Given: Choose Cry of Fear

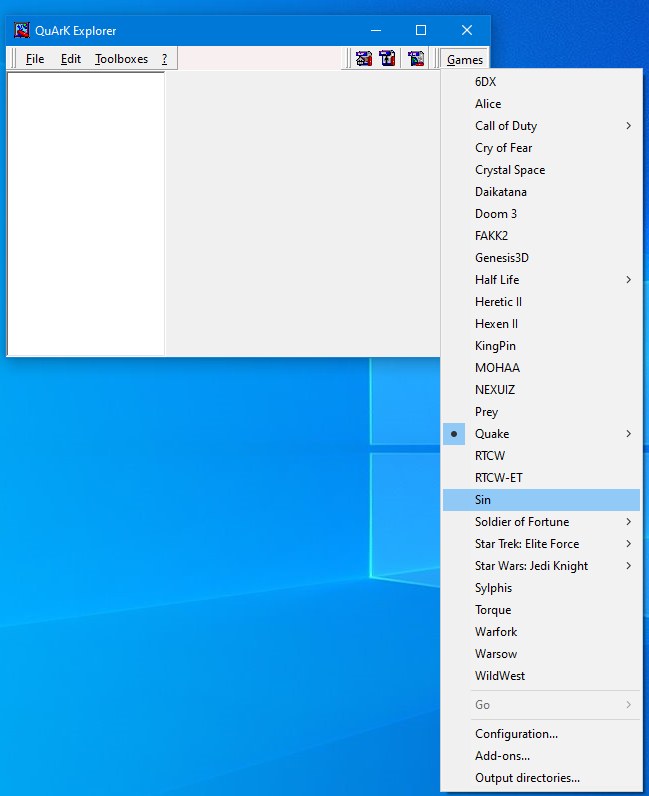Looking at the screenshot, I should pos(541,148).
